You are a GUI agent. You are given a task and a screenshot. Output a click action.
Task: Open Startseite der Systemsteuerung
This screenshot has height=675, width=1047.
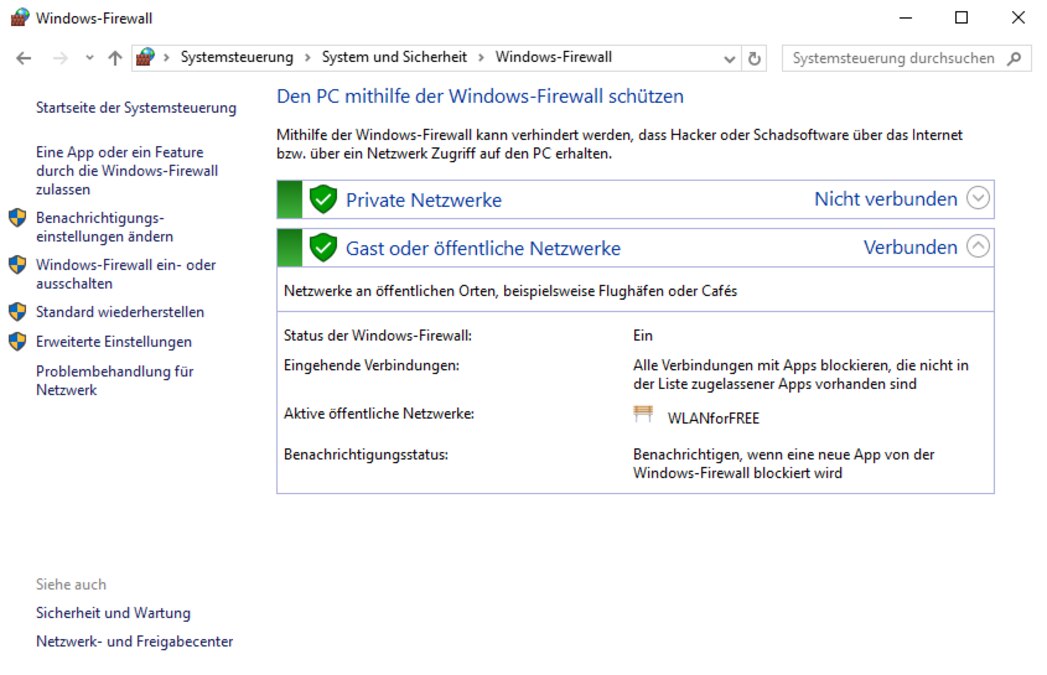(x=136, y=107)
